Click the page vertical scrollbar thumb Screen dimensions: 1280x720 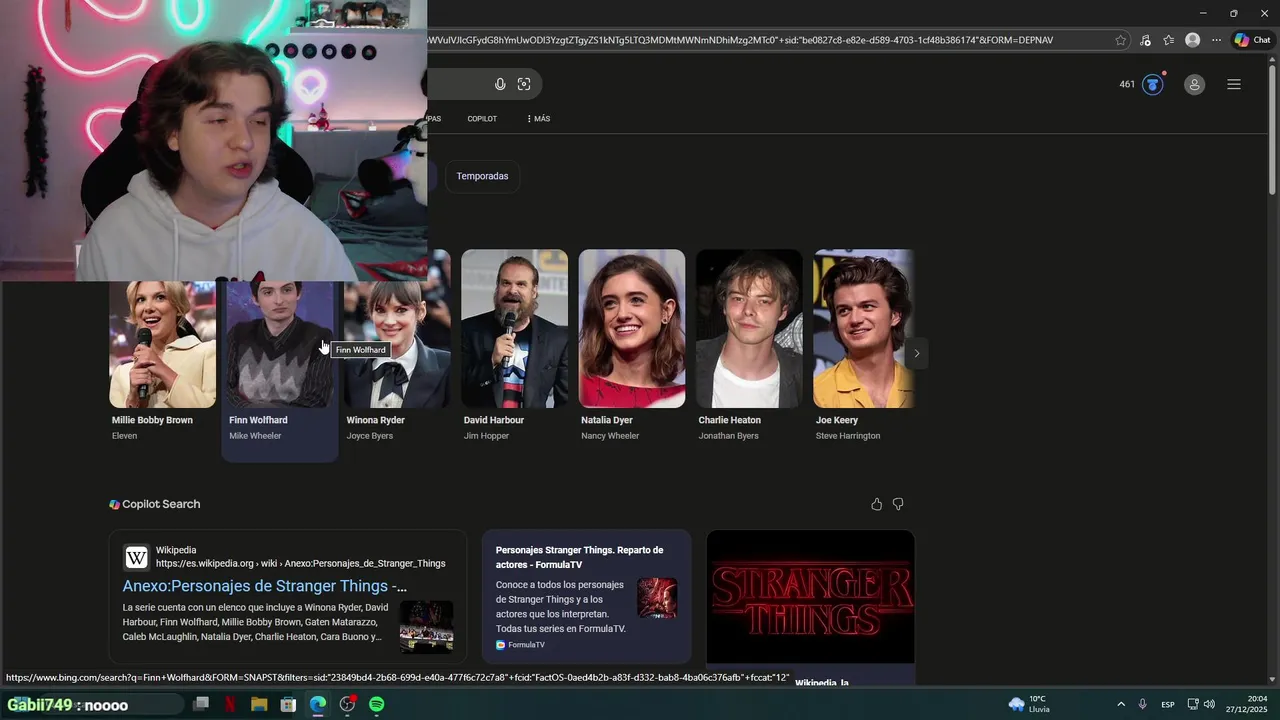coord(1272,130)
